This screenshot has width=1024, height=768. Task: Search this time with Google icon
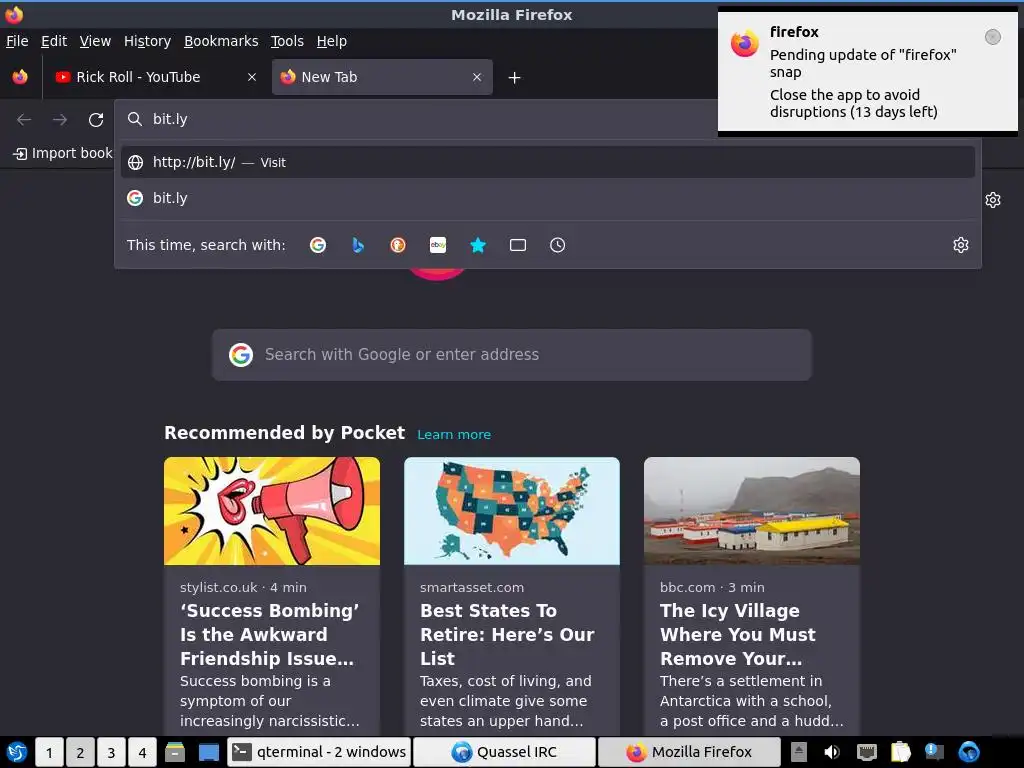(318, 245)
